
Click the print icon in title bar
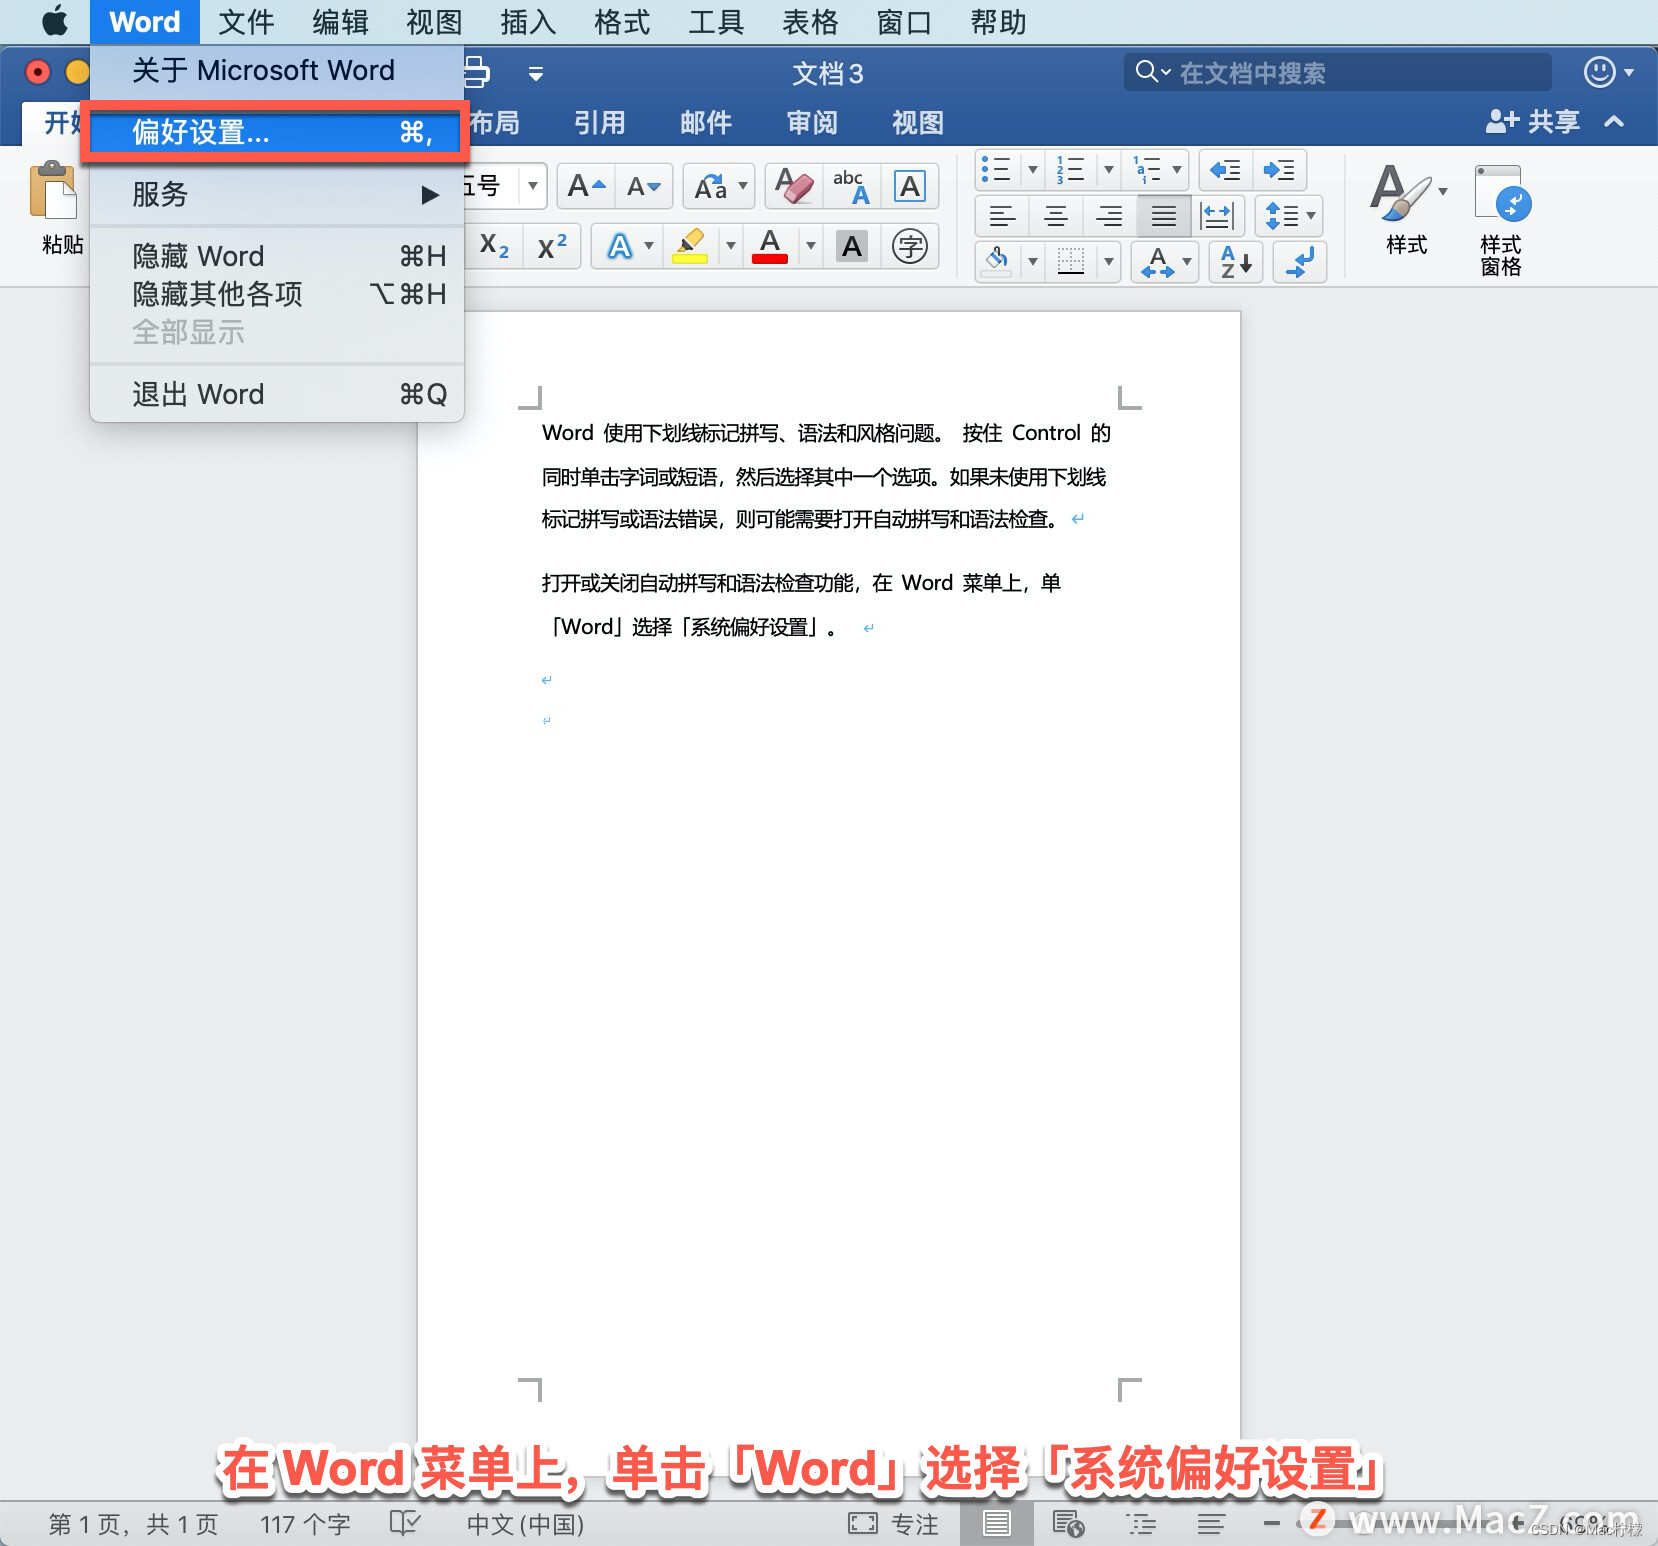[x=477, y=73]
